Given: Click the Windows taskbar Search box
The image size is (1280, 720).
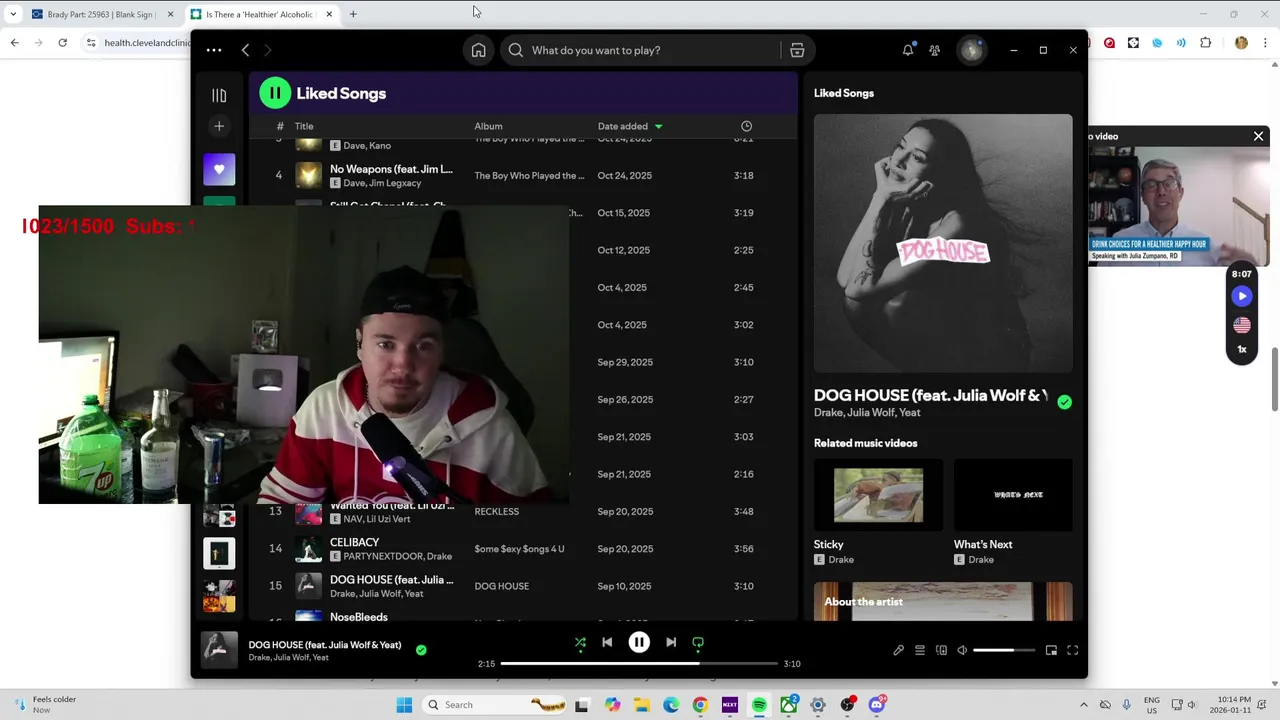Looking at the screenshot, I should pyautogui.click(x=493, y=705).
